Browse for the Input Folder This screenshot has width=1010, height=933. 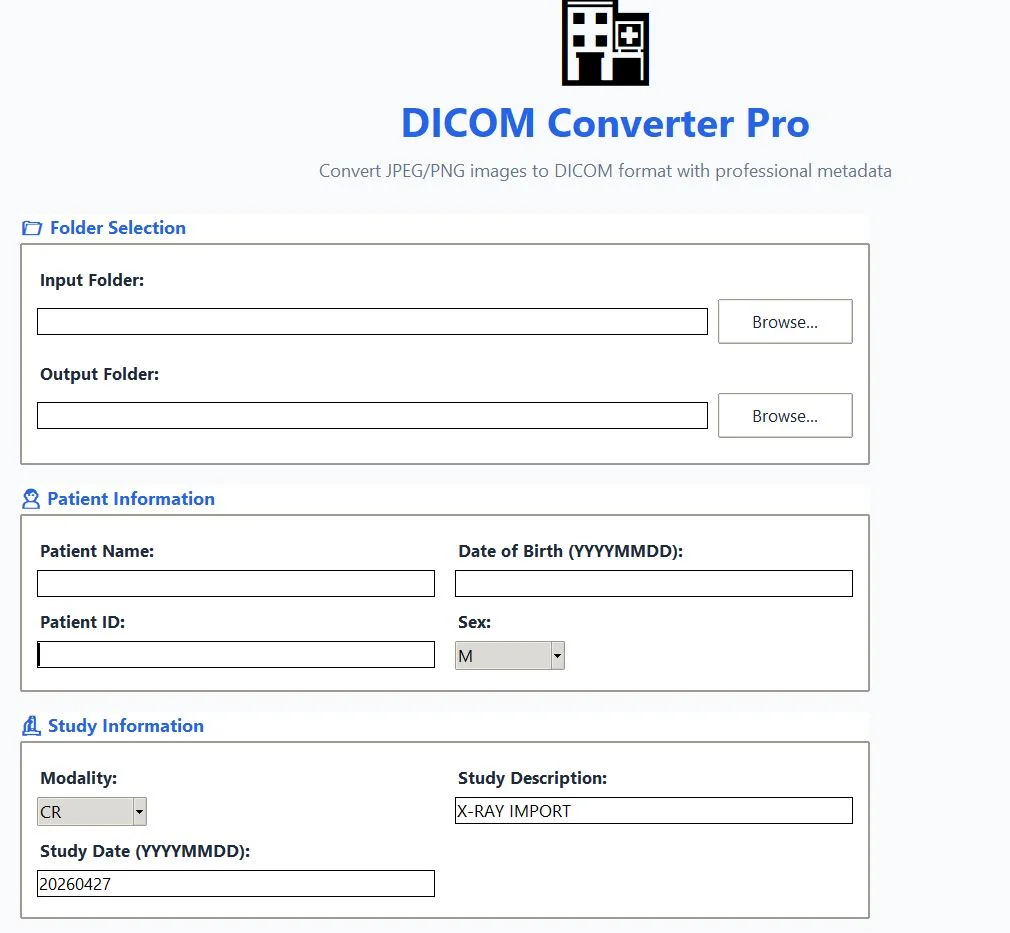[785, 322]
